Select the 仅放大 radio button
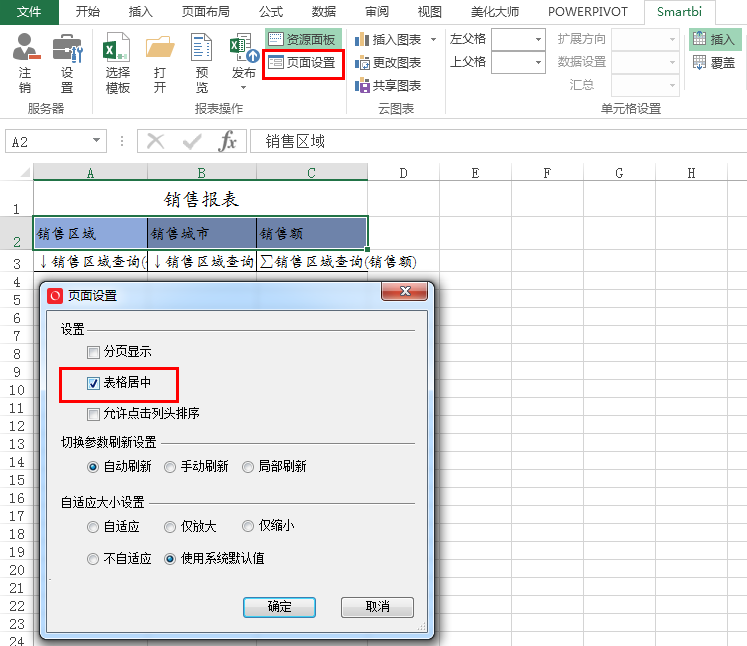Screen dimensions: 747x646 tap(170, 527)
